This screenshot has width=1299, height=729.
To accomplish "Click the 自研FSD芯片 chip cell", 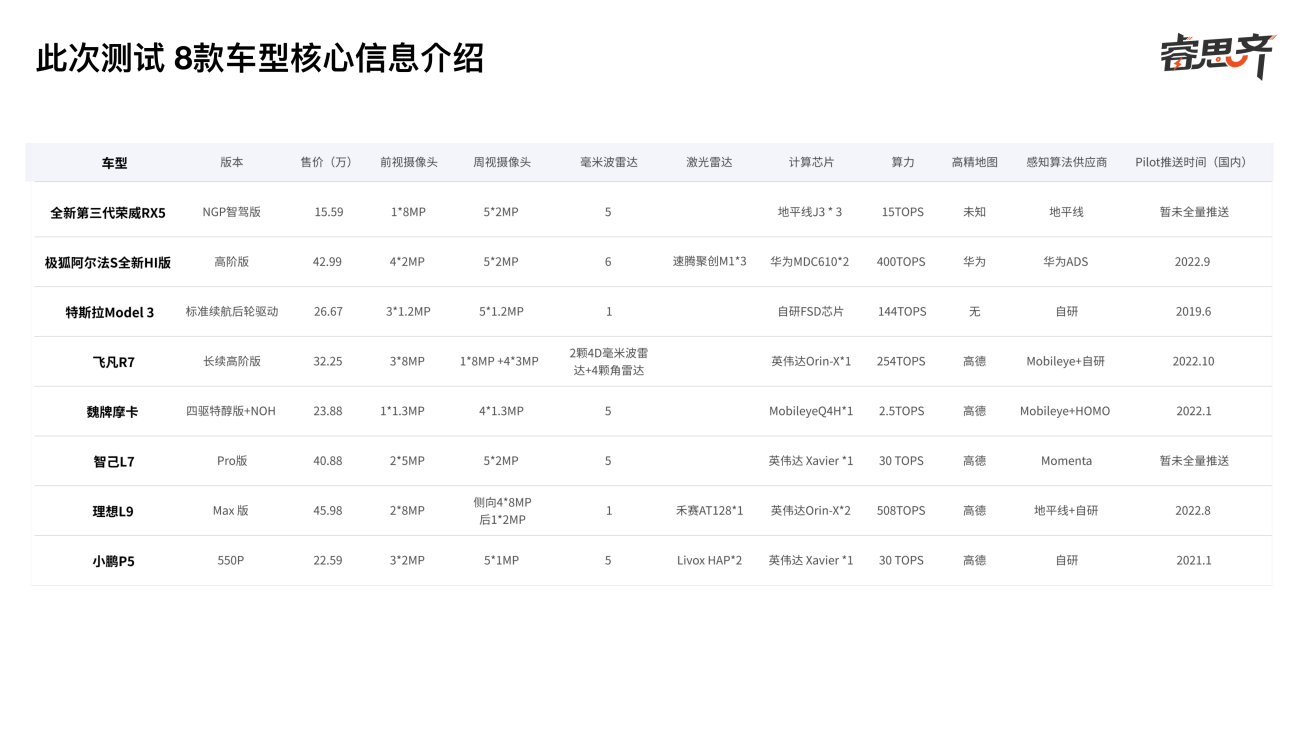I will click(810, 312).
